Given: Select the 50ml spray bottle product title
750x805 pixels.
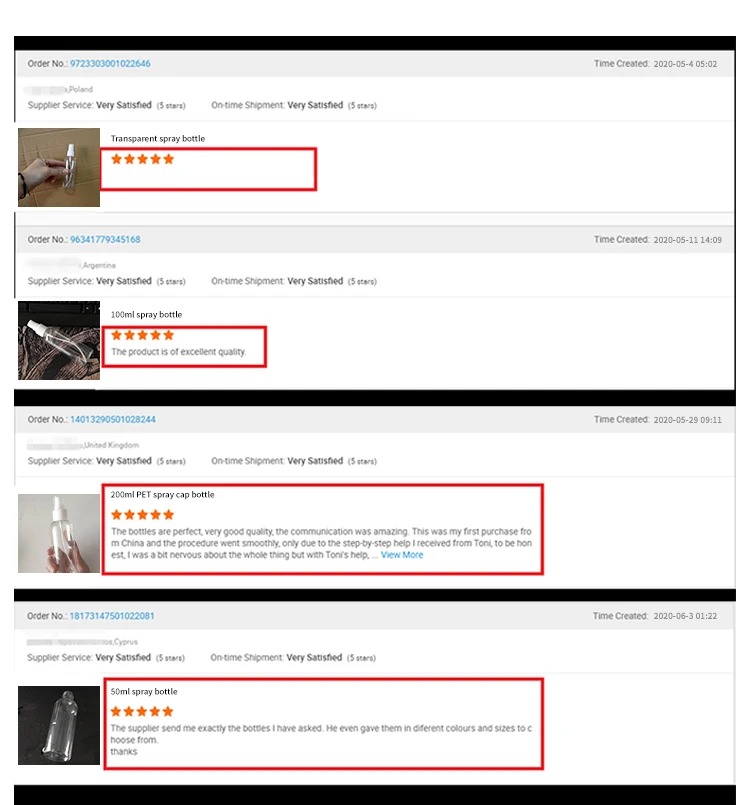Looking at the screenshot, I should pos(144,692).
